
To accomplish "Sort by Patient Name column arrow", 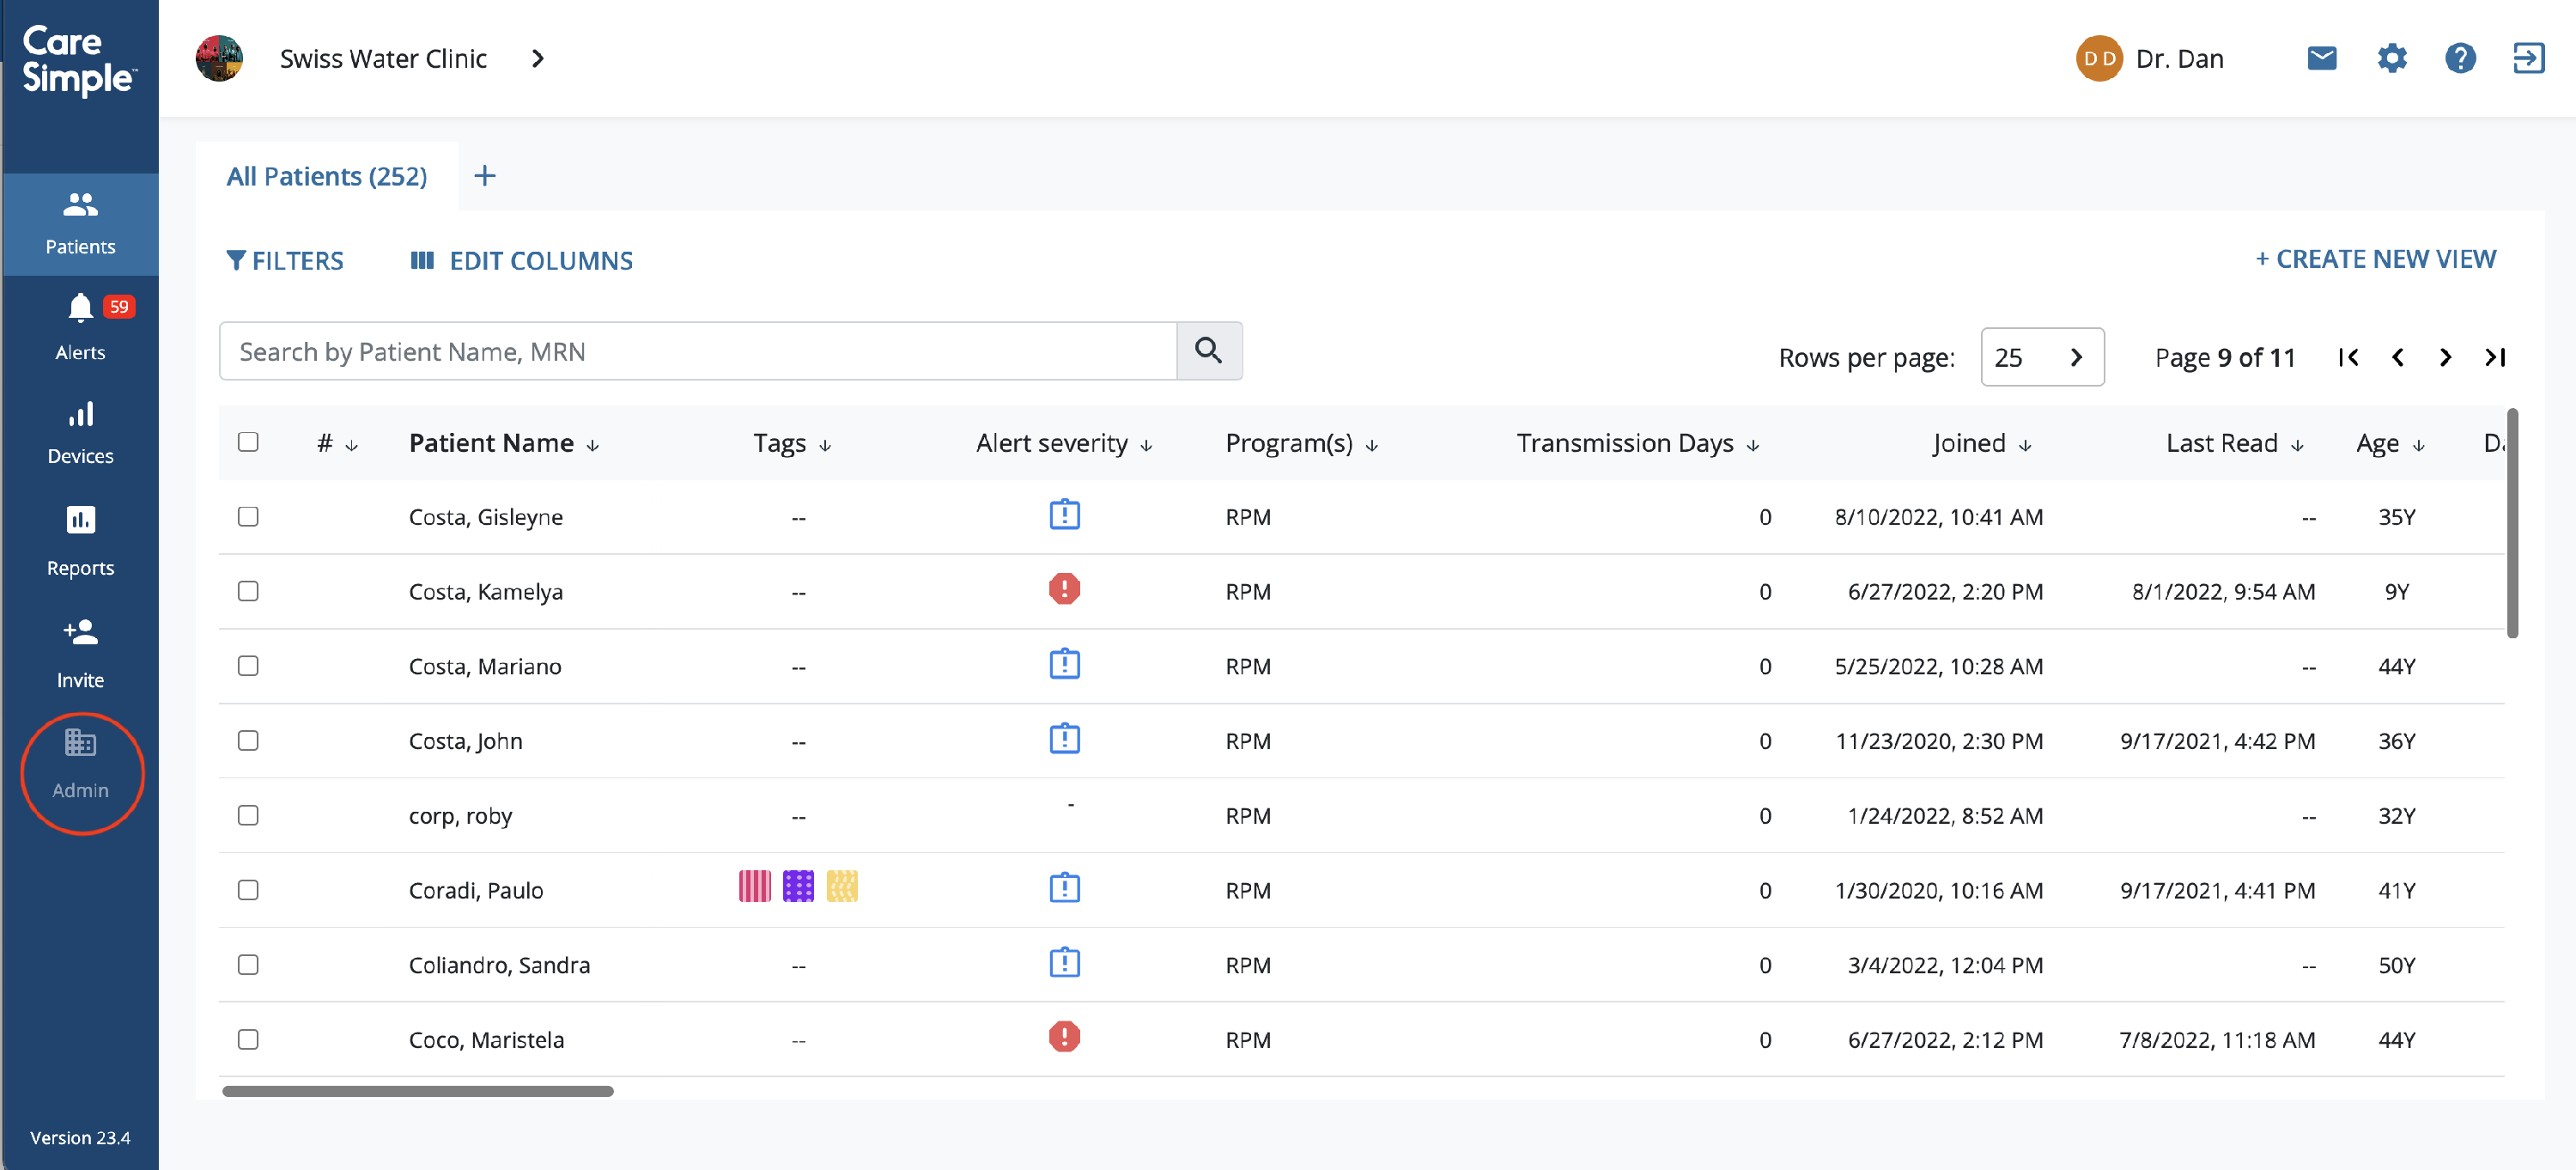I will point(593,446).
